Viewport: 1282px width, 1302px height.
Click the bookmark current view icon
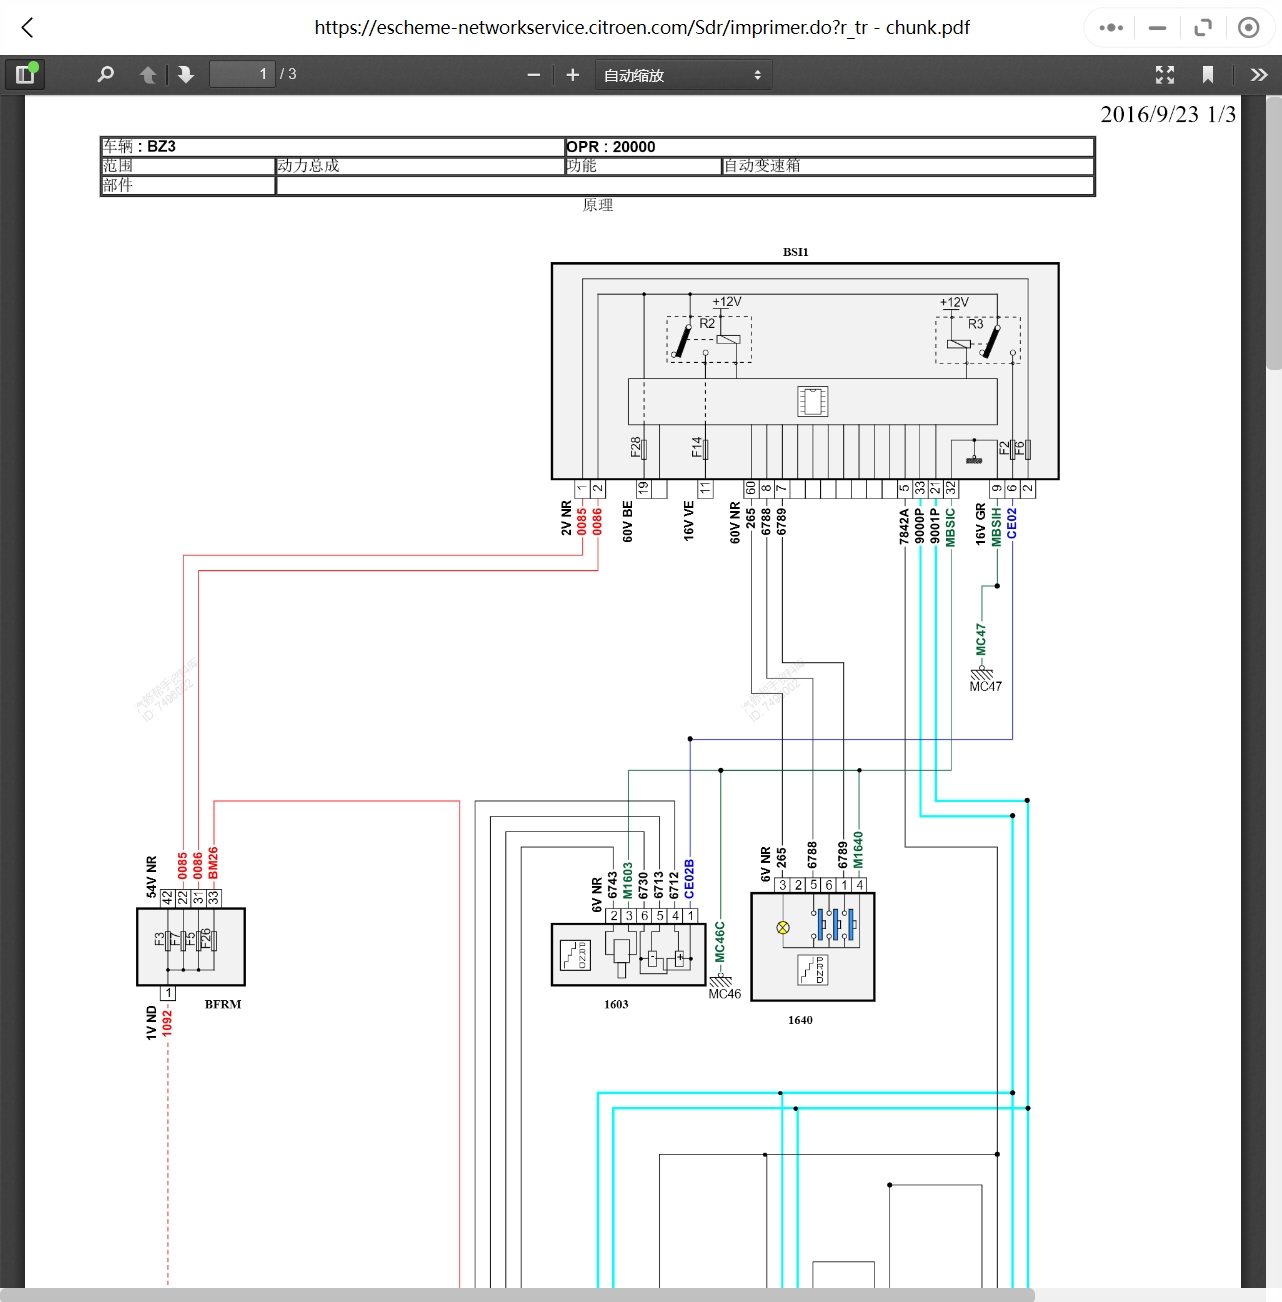click(x=1208, y=75)
